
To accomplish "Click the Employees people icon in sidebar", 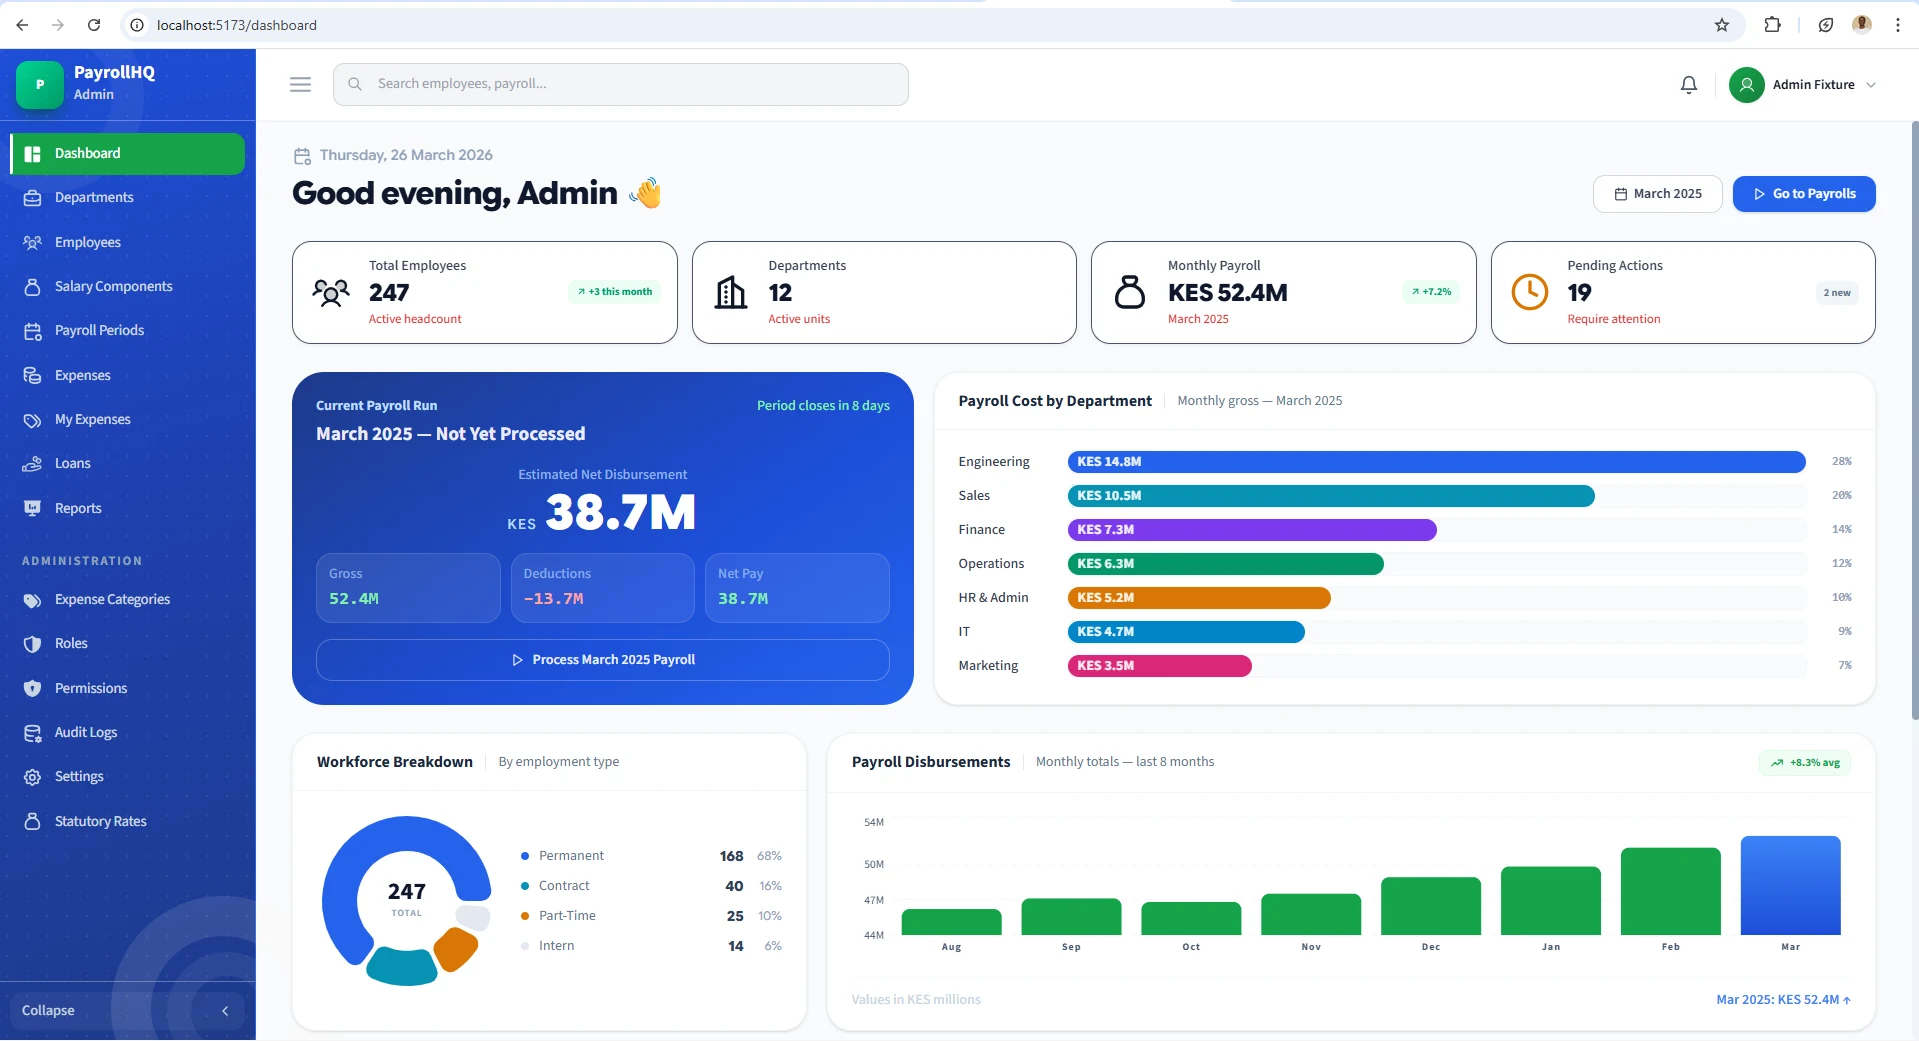I will coord(32,242).
